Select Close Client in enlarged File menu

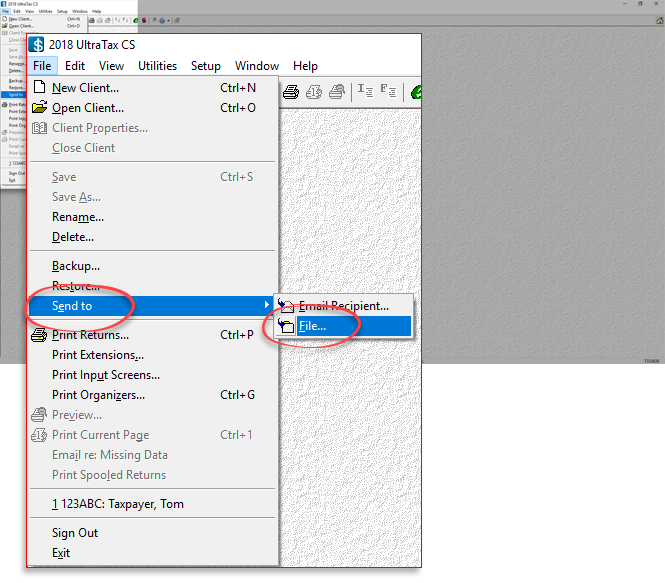(x=153, y=148)
